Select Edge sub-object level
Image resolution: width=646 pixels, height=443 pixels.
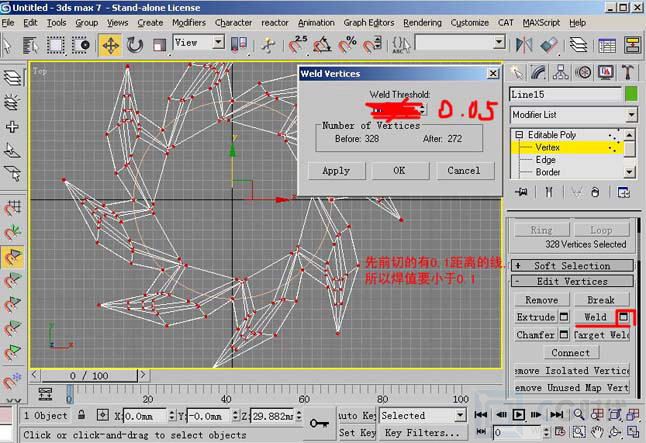[x=545, y=159]
